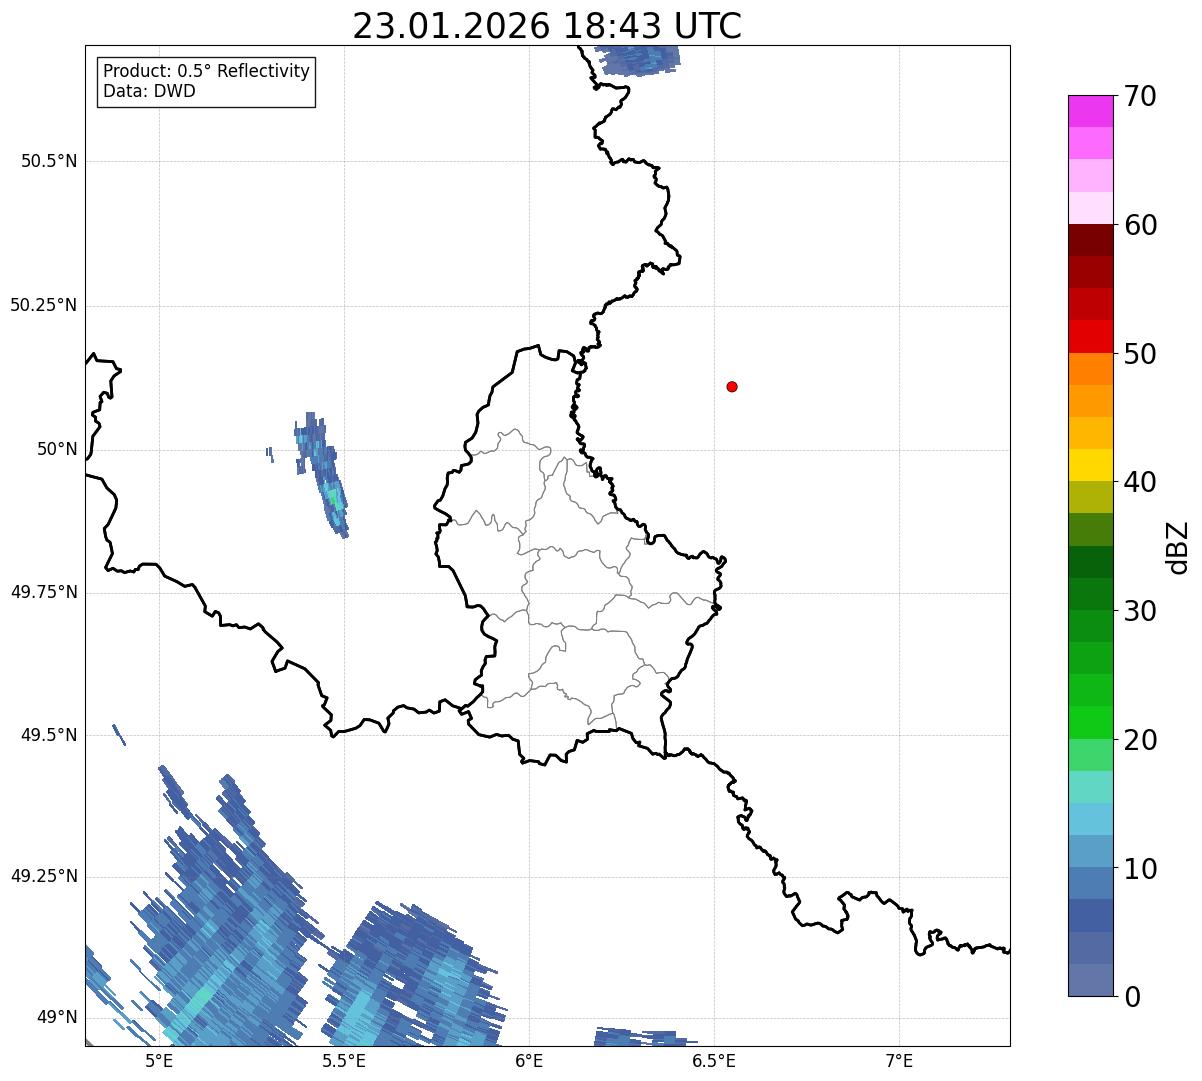1202x1081 pixels.
Task: Click the longitude label "7°E"
Action: point(899,1060)
